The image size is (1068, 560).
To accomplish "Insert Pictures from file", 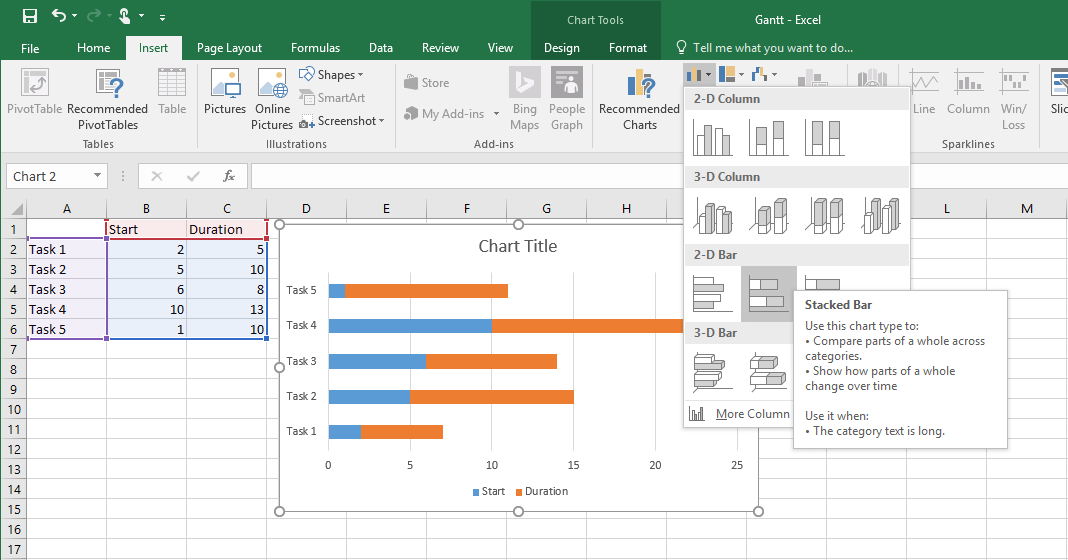I will click(x=225, y=91).
